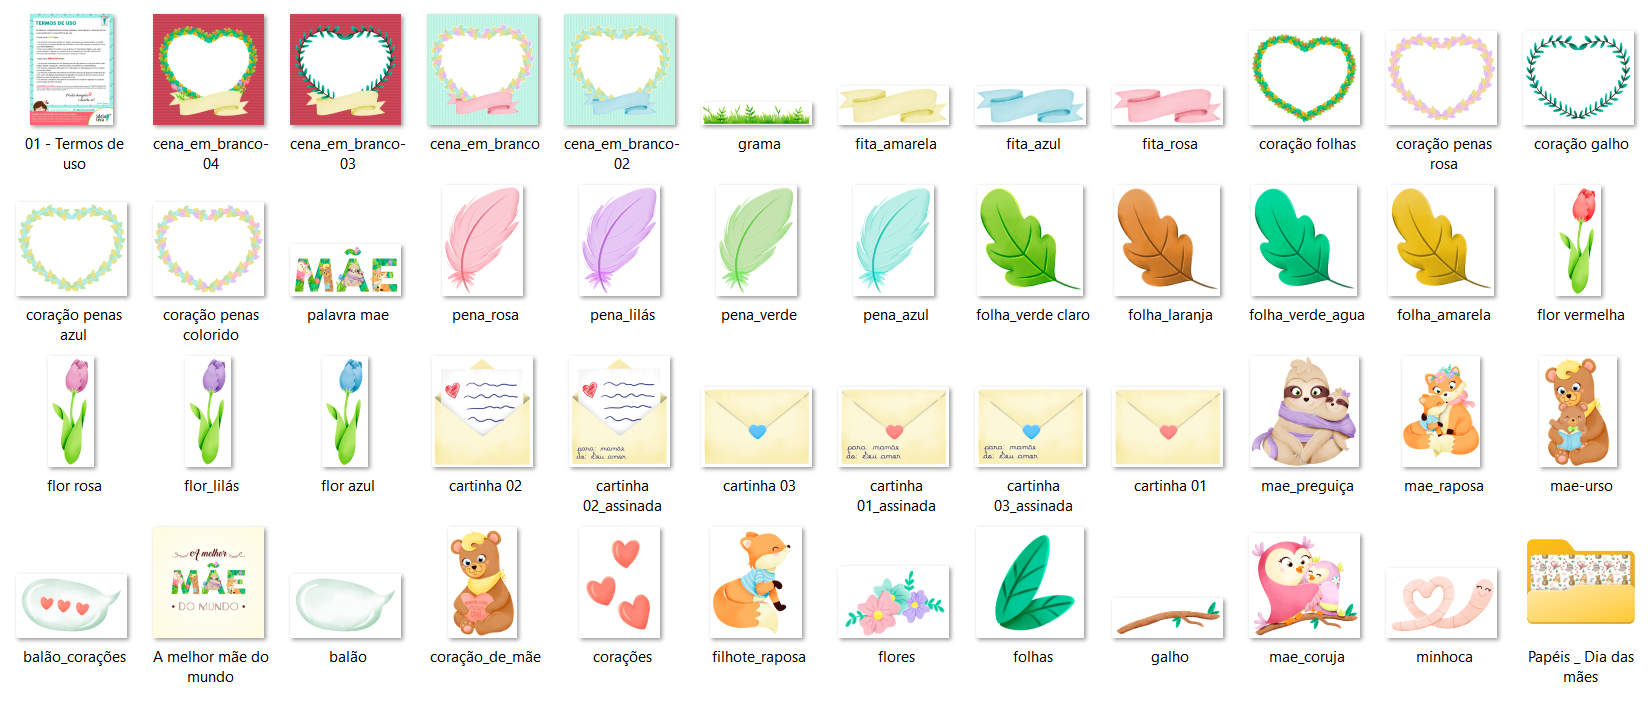
Task: Open the pena_rosa pink feather image
Action: (x=484, y=241)
